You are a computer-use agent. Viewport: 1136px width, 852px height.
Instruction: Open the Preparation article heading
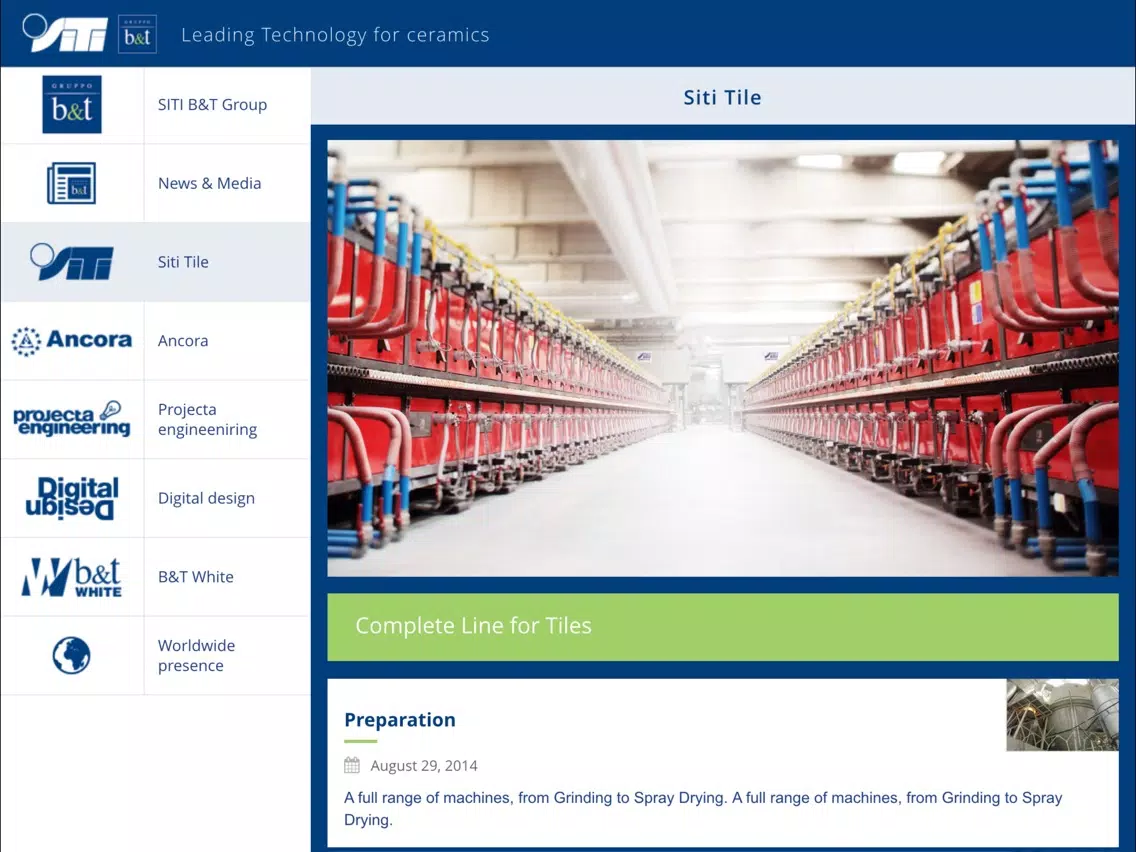[x=400, y=719]
